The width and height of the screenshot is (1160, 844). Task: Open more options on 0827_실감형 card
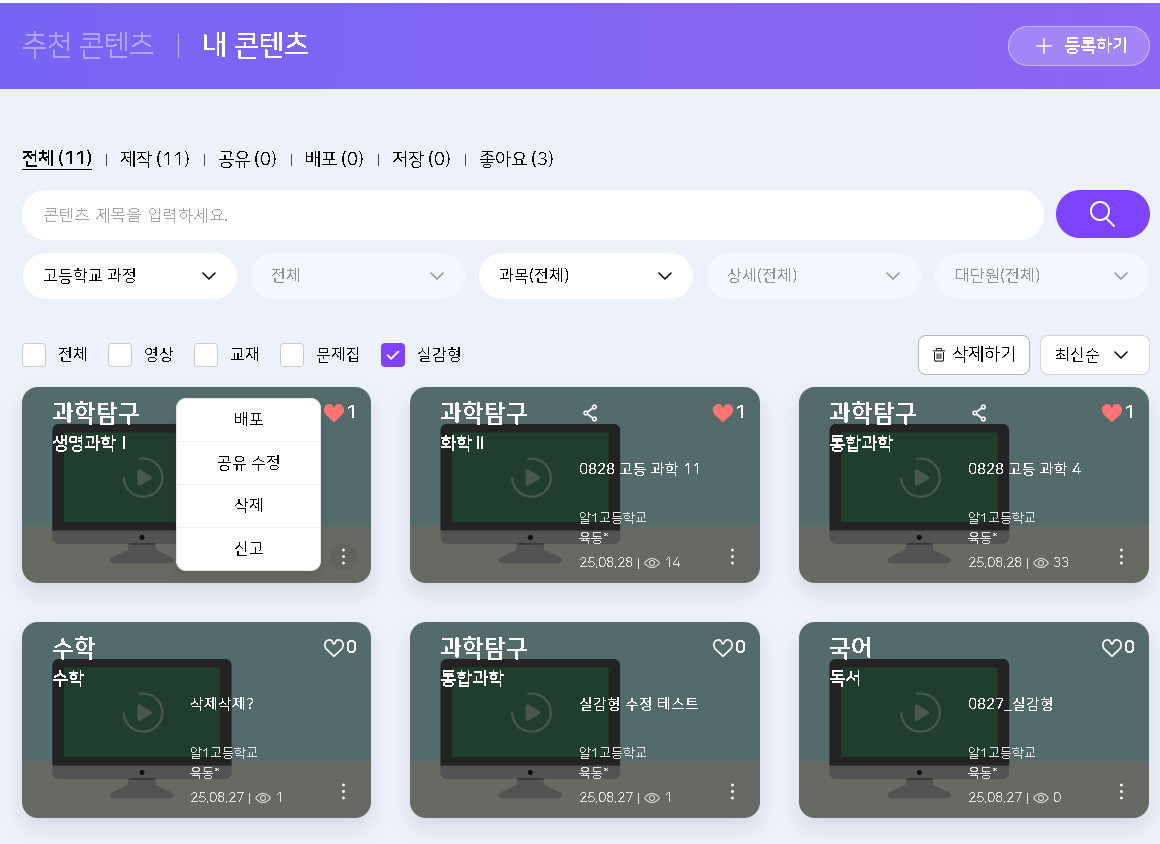coord(1121,791)
